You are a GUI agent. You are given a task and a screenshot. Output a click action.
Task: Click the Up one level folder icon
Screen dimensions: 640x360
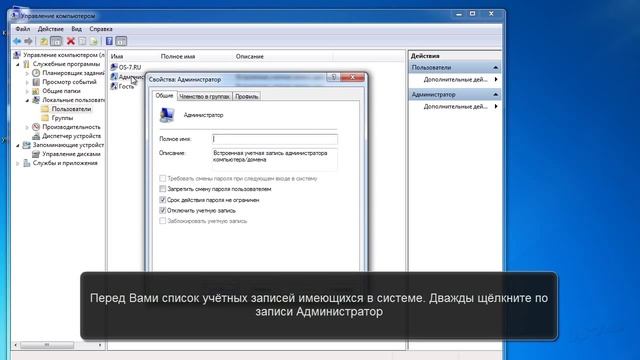pyautogui.click(x=44, y=41)
